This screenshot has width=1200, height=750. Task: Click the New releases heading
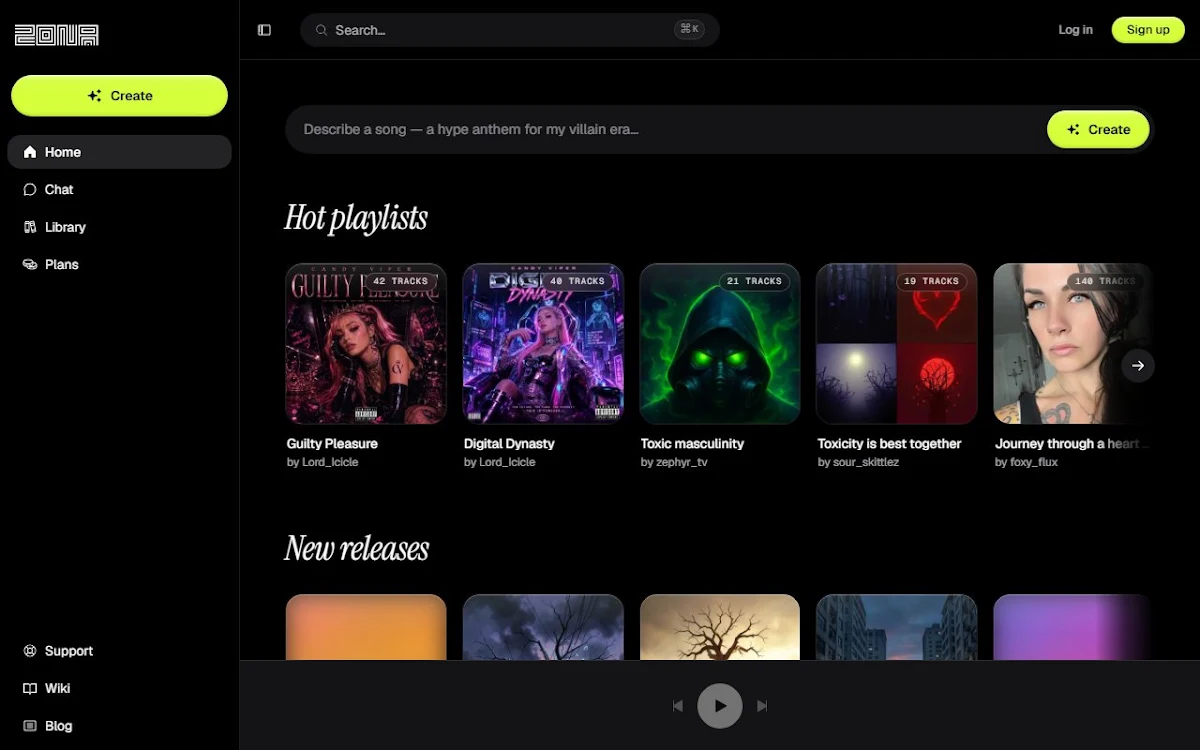tap(357, 548)
